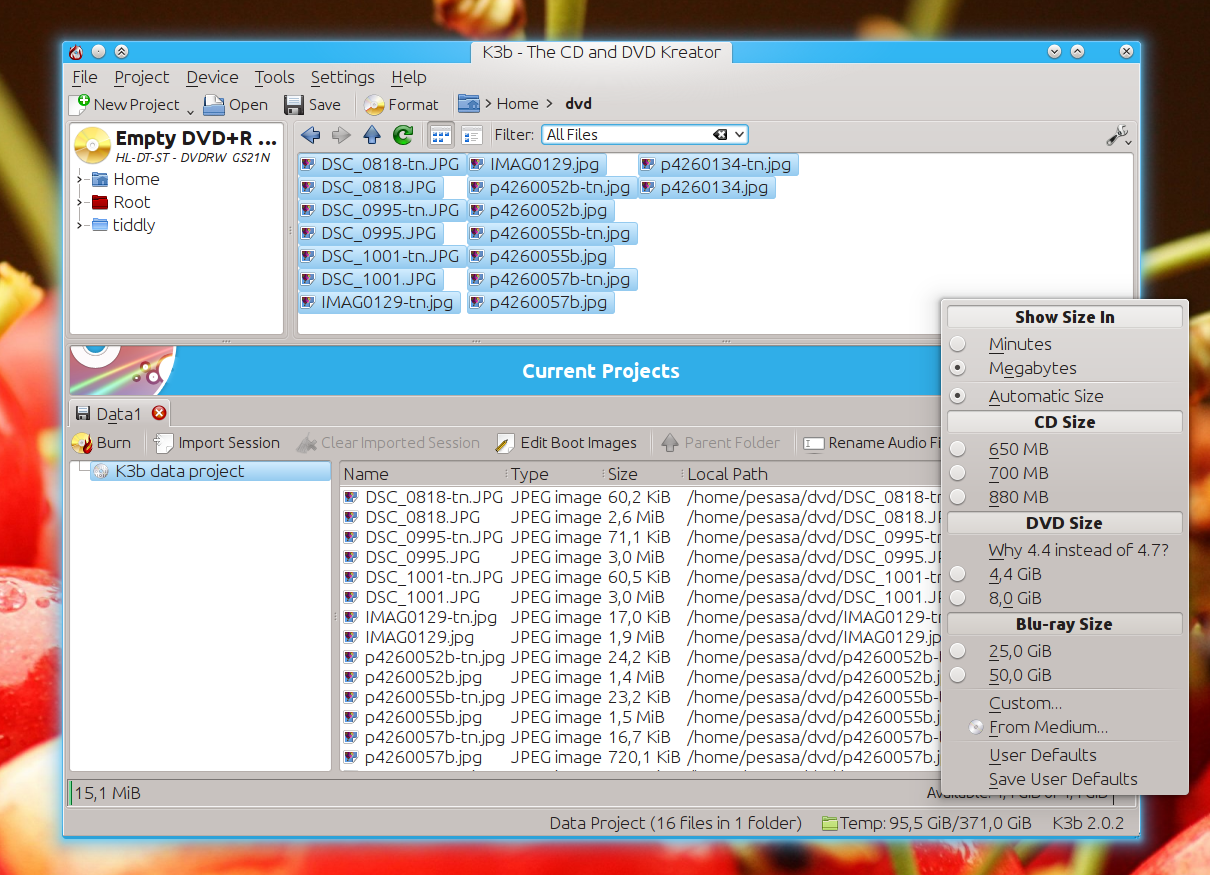
Task: Reload the folder with the green refresh icon
Action: coord(403,135)
